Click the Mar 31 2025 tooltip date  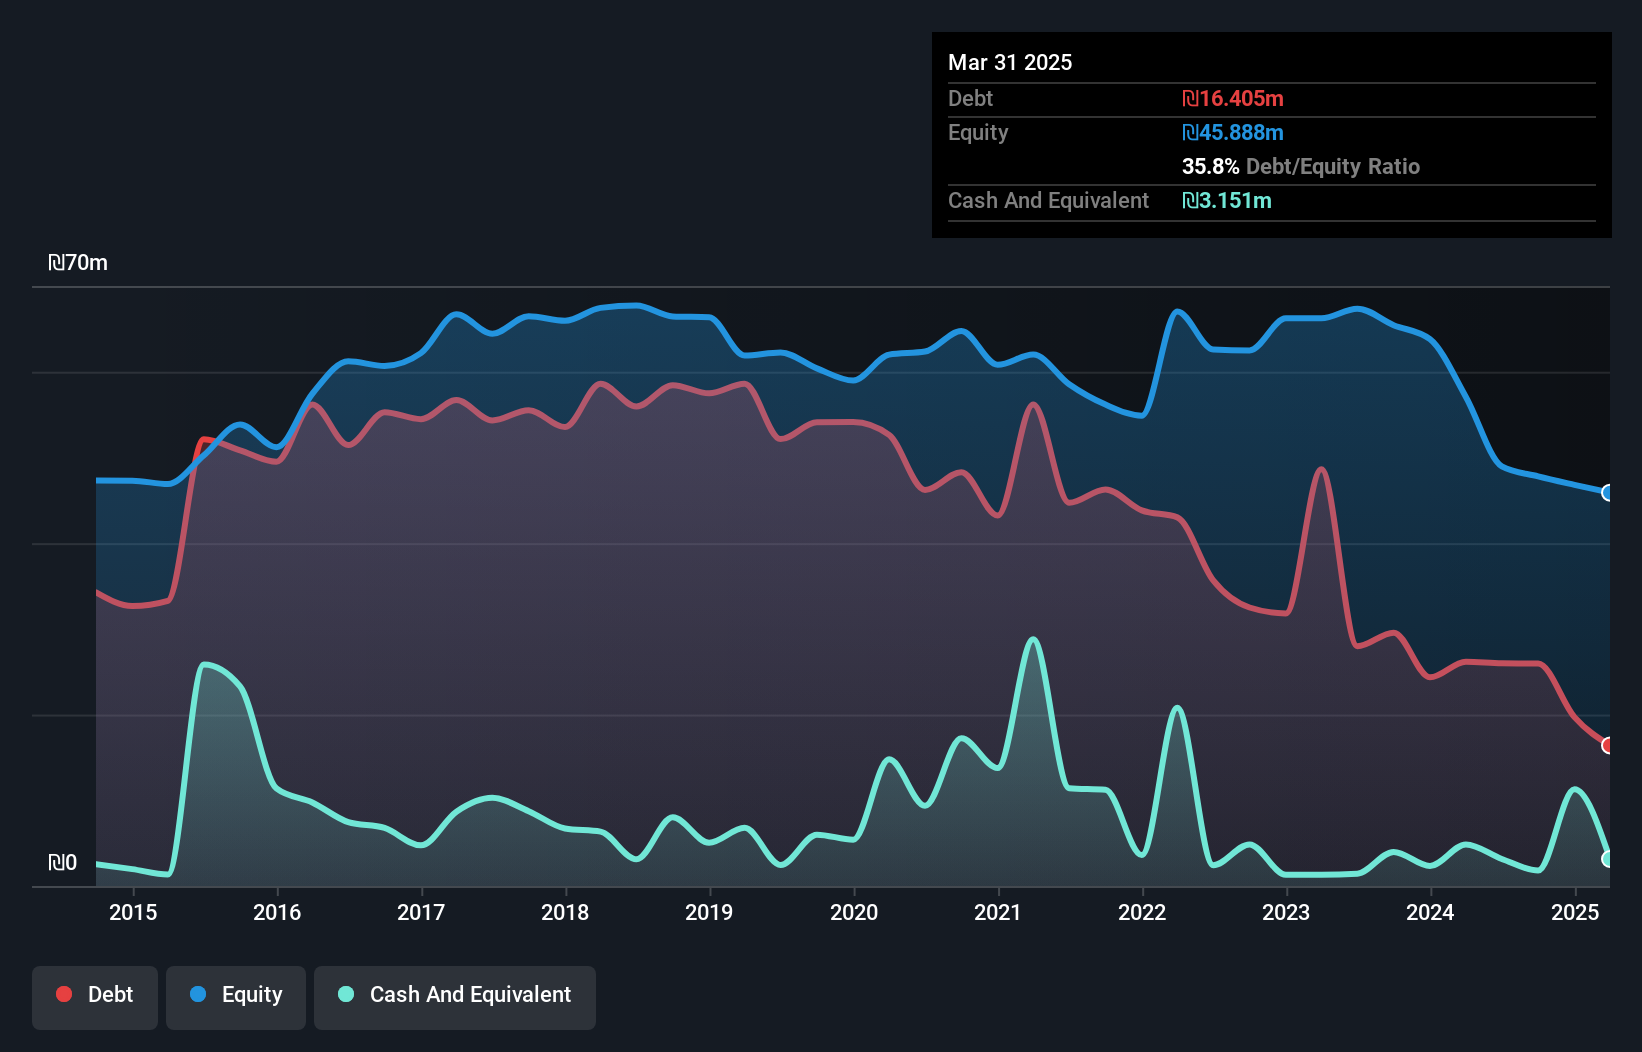pyautogui.click(x=1010, y=62)
